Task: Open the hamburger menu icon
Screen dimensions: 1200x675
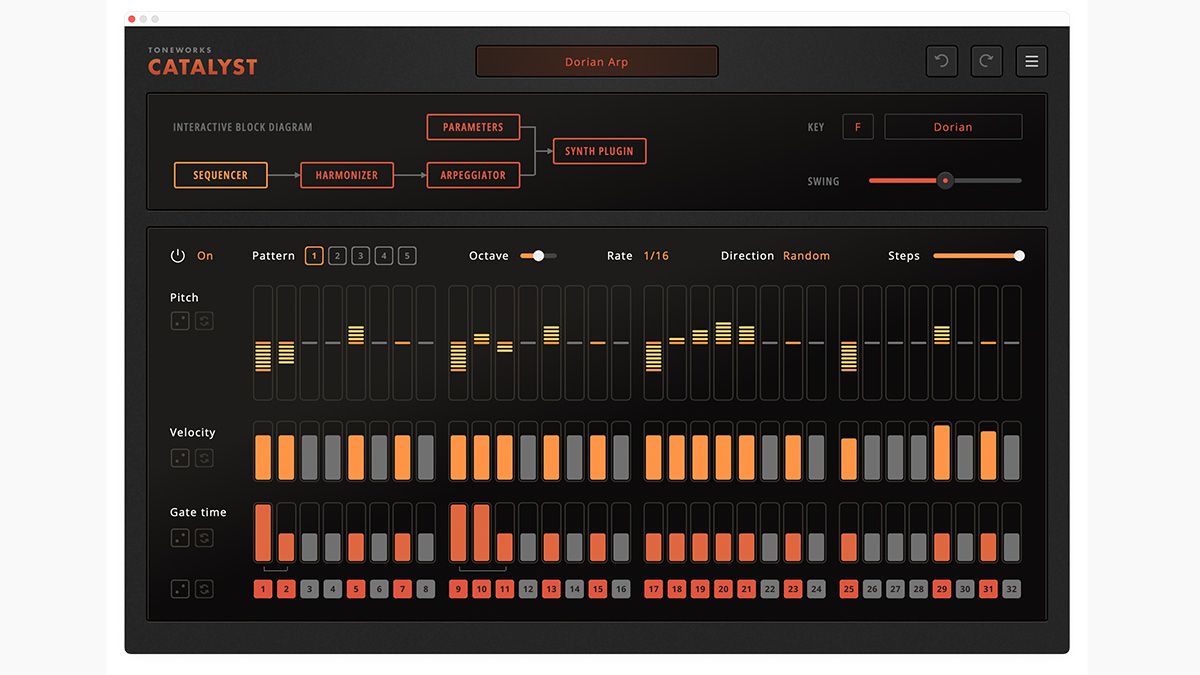Action: point(1031,61)
